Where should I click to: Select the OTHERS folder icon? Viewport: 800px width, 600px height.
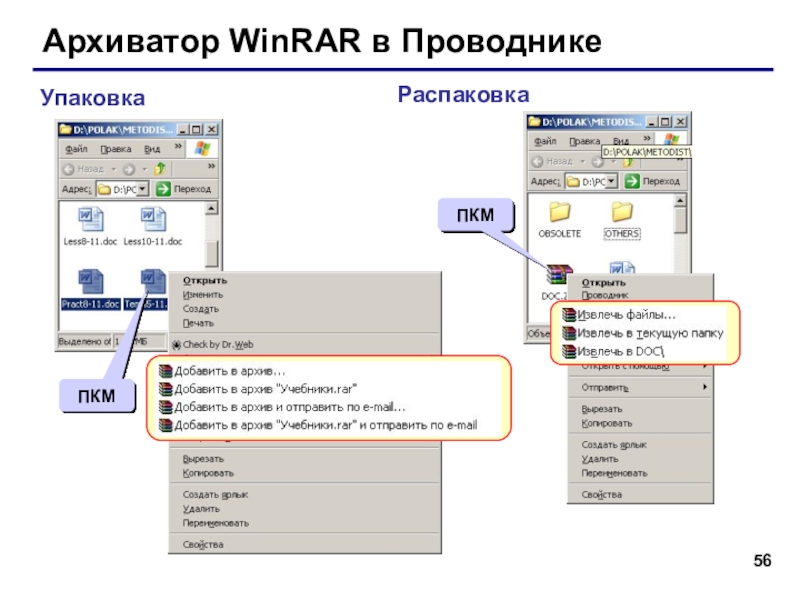click(622, 211)
